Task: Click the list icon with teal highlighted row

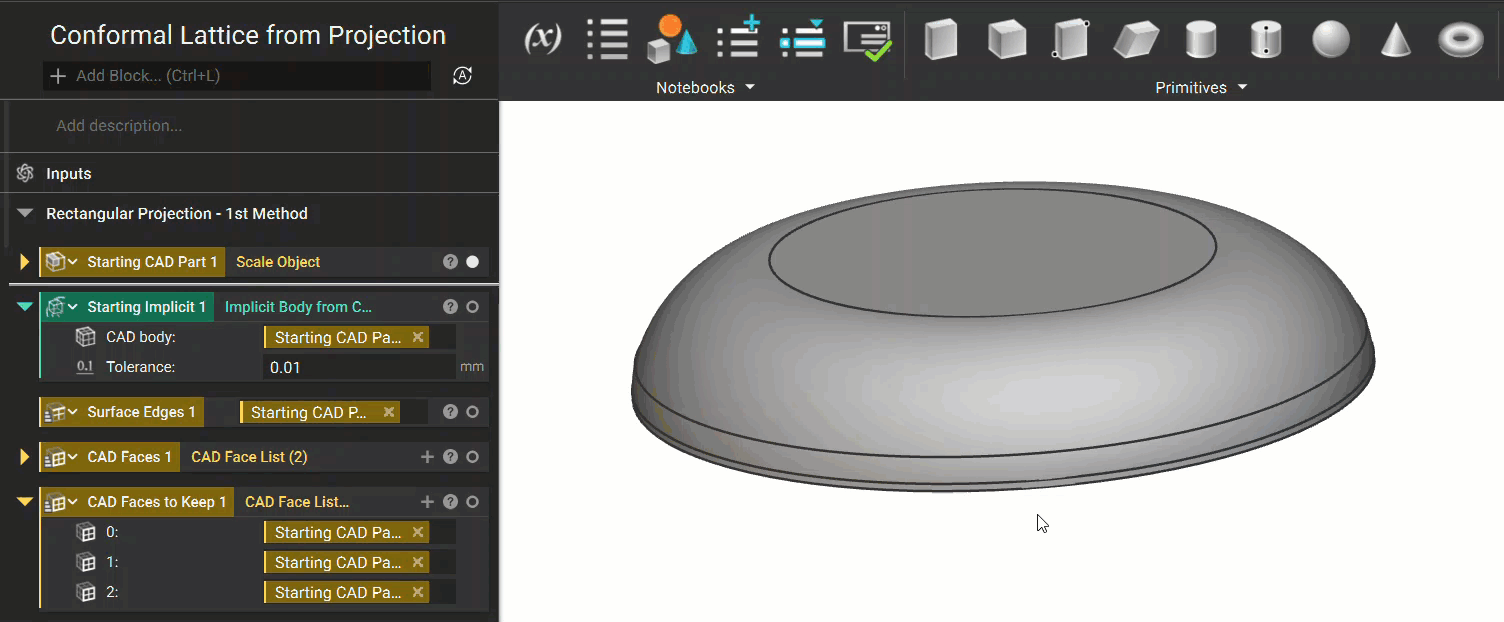Action: [x=802, y=39]
